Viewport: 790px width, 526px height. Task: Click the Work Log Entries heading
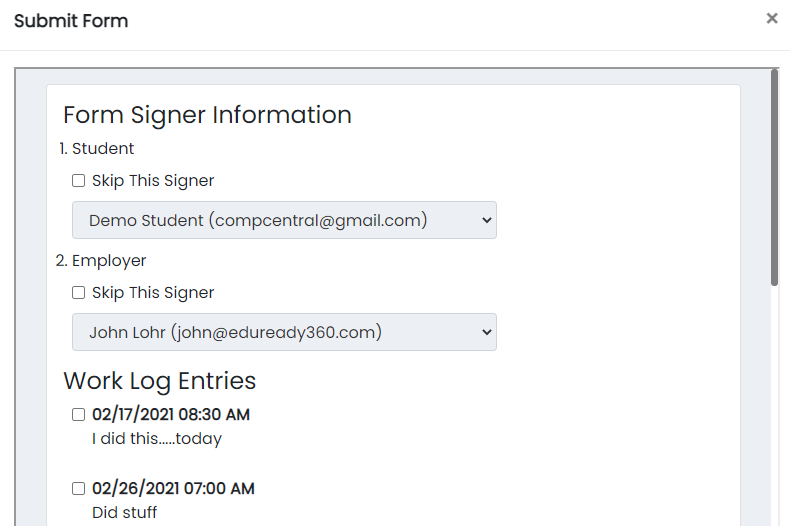160,381
